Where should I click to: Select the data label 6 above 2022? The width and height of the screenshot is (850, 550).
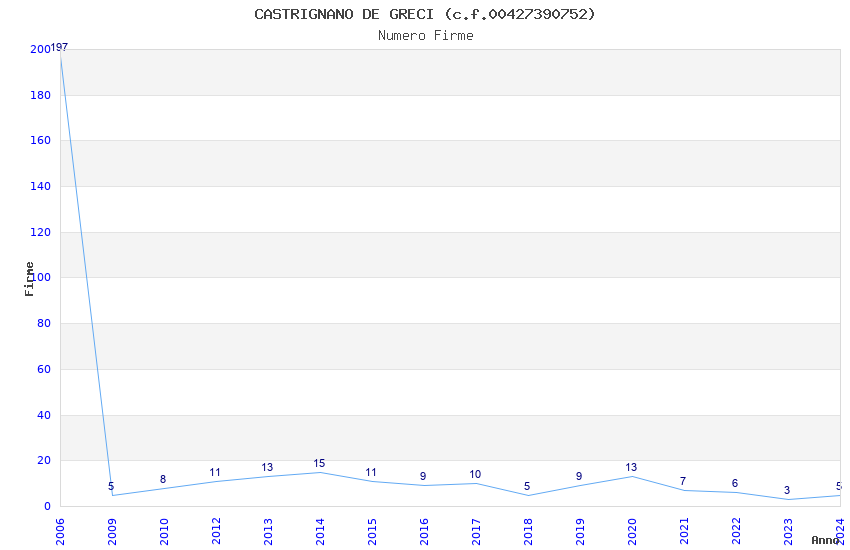click(x=735, y=483)
